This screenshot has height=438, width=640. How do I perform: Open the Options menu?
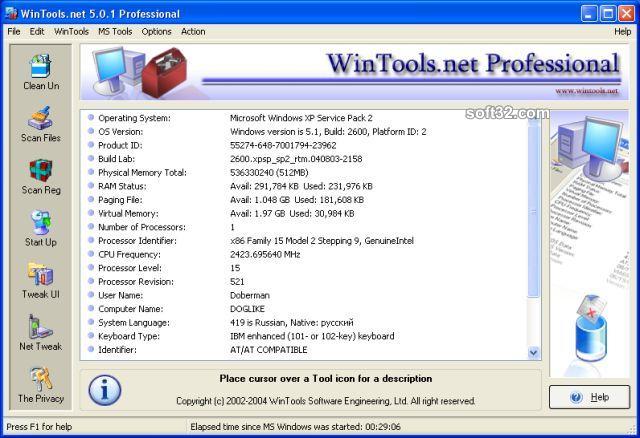pos(156,31)
